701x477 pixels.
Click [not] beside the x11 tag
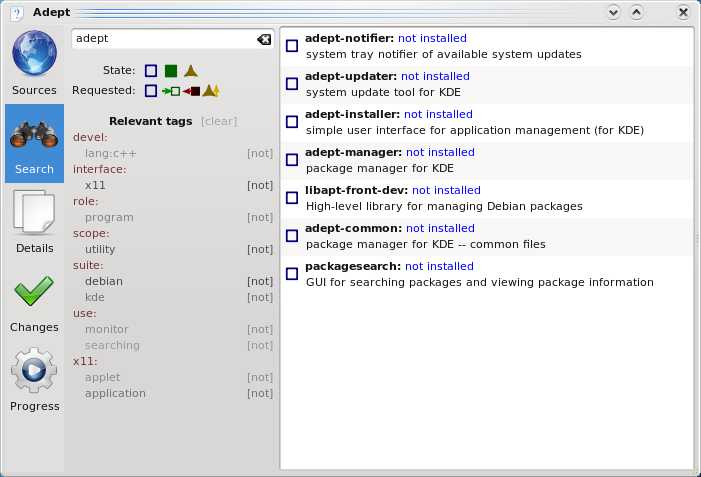[x=260, y=185]
